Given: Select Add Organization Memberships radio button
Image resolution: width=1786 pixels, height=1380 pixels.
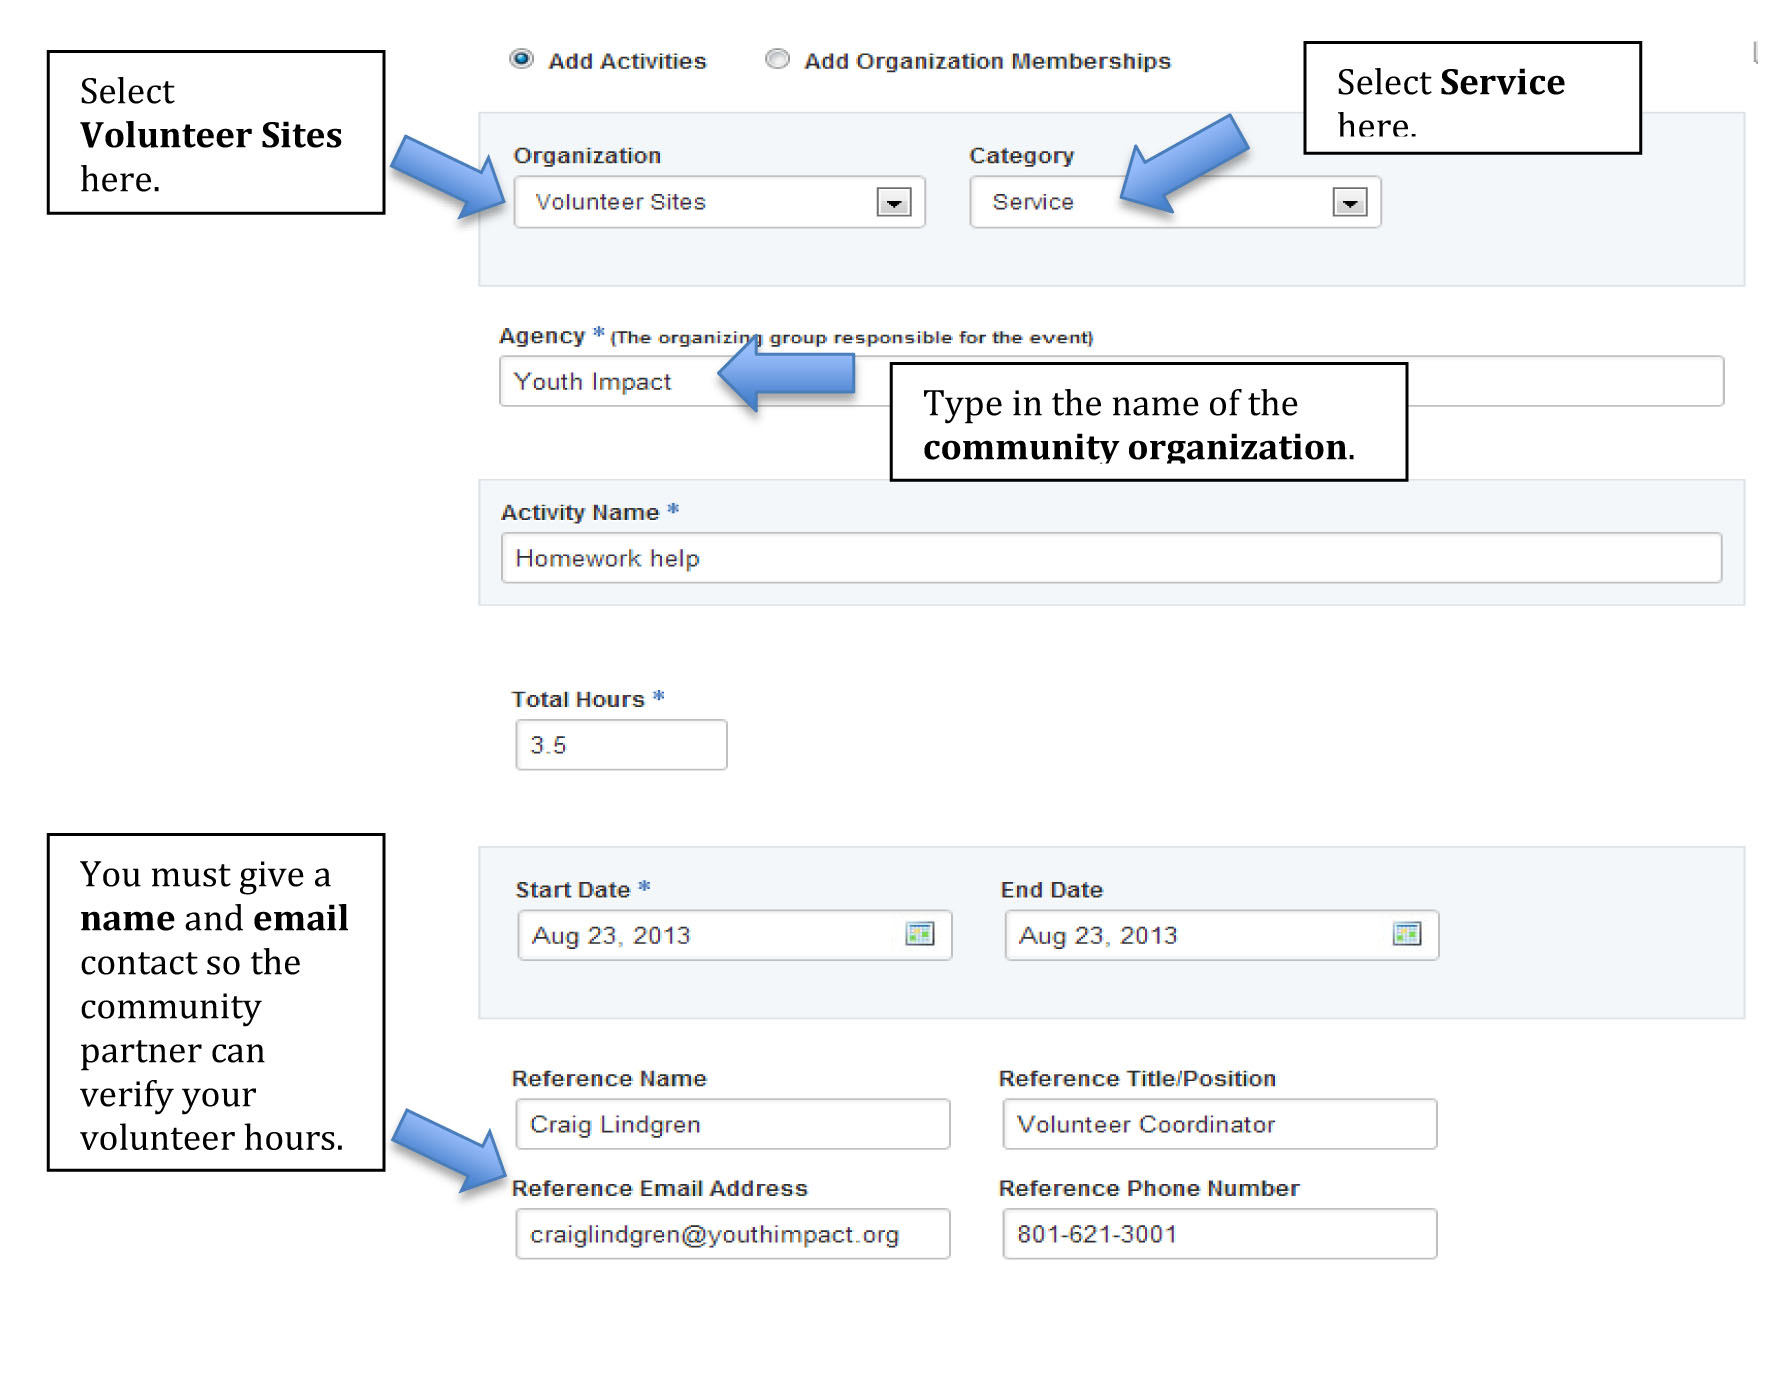Looking at the screenshot, I should click(777, 59).
